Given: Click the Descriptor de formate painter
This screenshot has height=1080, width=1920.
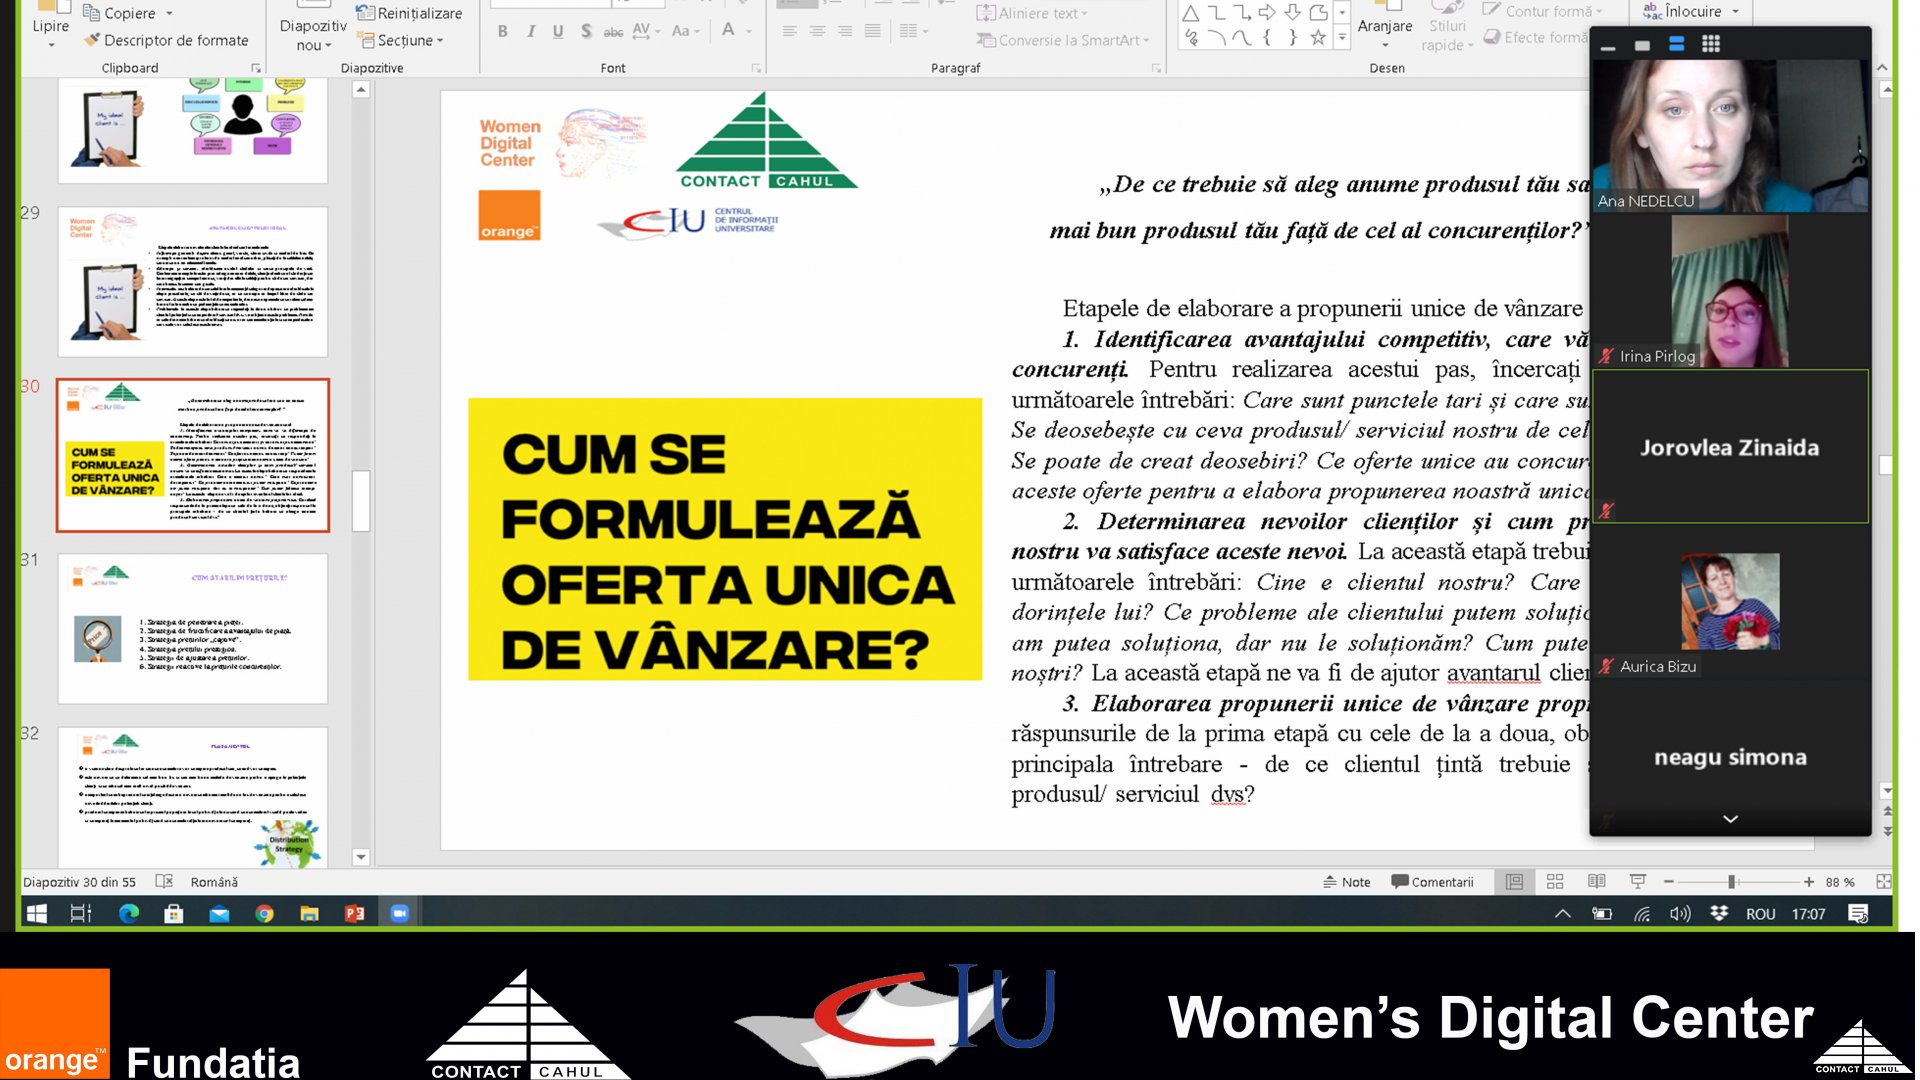Looking at the screenshot, I should pos(166,40).
